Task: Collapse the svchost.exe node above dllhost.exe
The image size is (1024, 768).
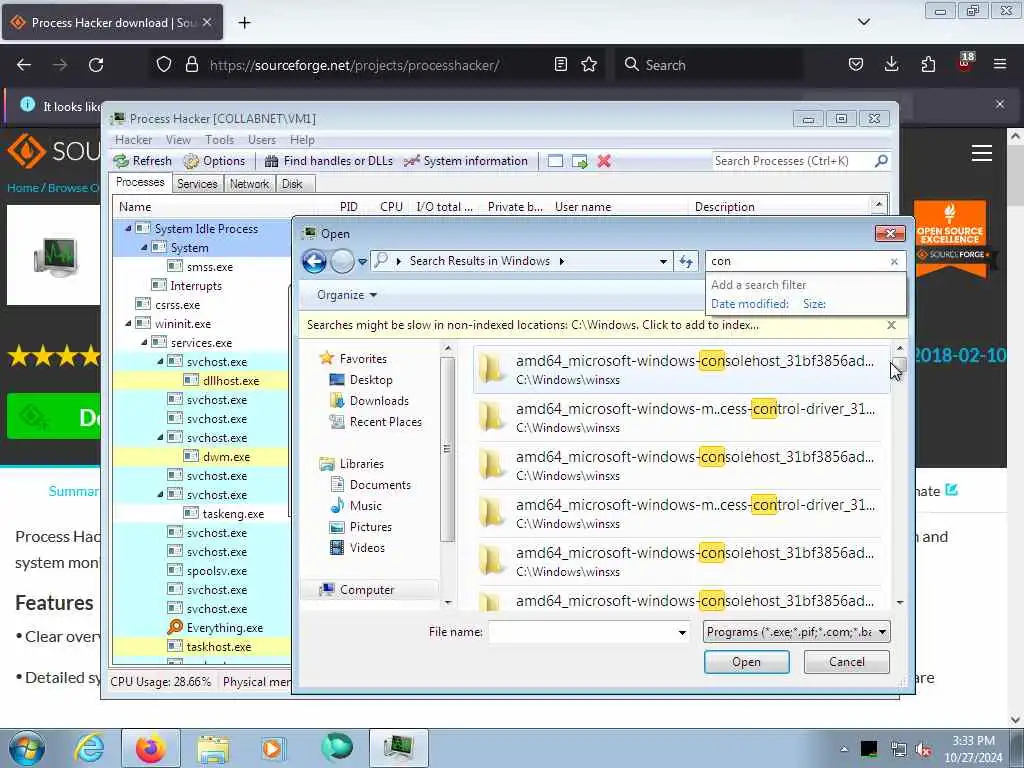Action: point(160,362)
